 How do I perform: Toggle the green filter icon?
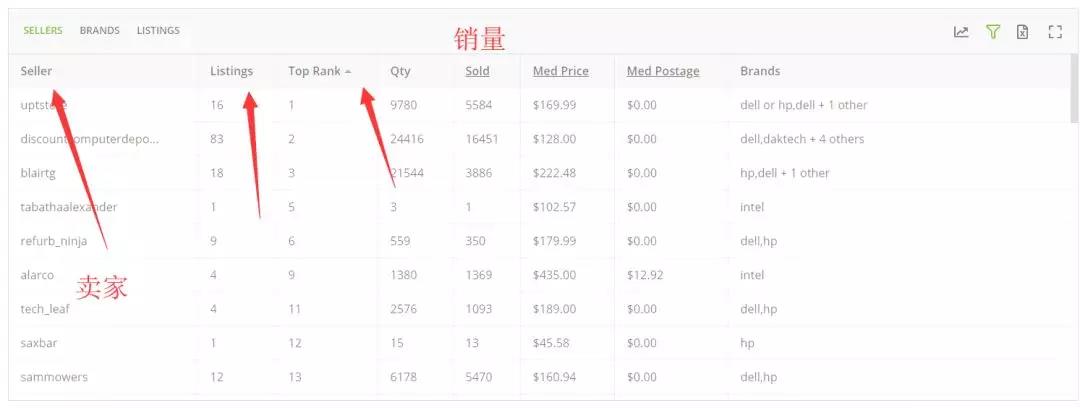pos(992,32)
